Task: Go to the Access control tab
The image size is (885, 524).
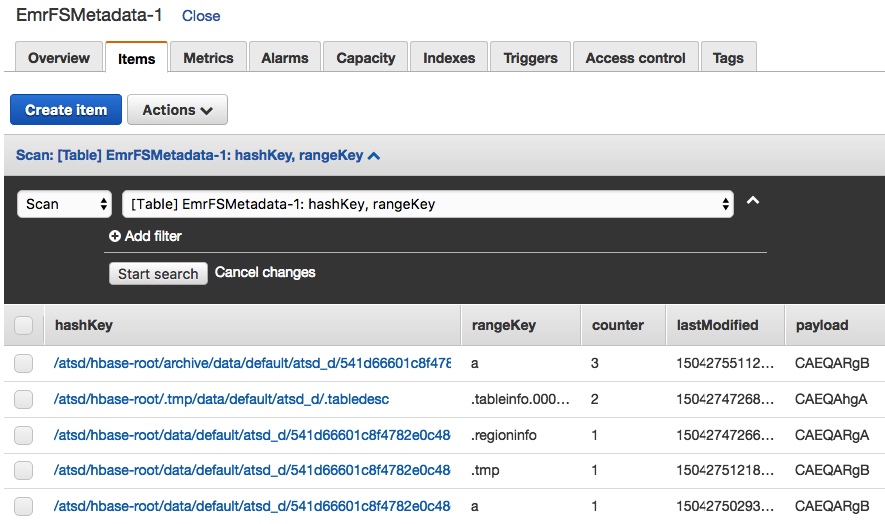Action: [x=635, y=58]
